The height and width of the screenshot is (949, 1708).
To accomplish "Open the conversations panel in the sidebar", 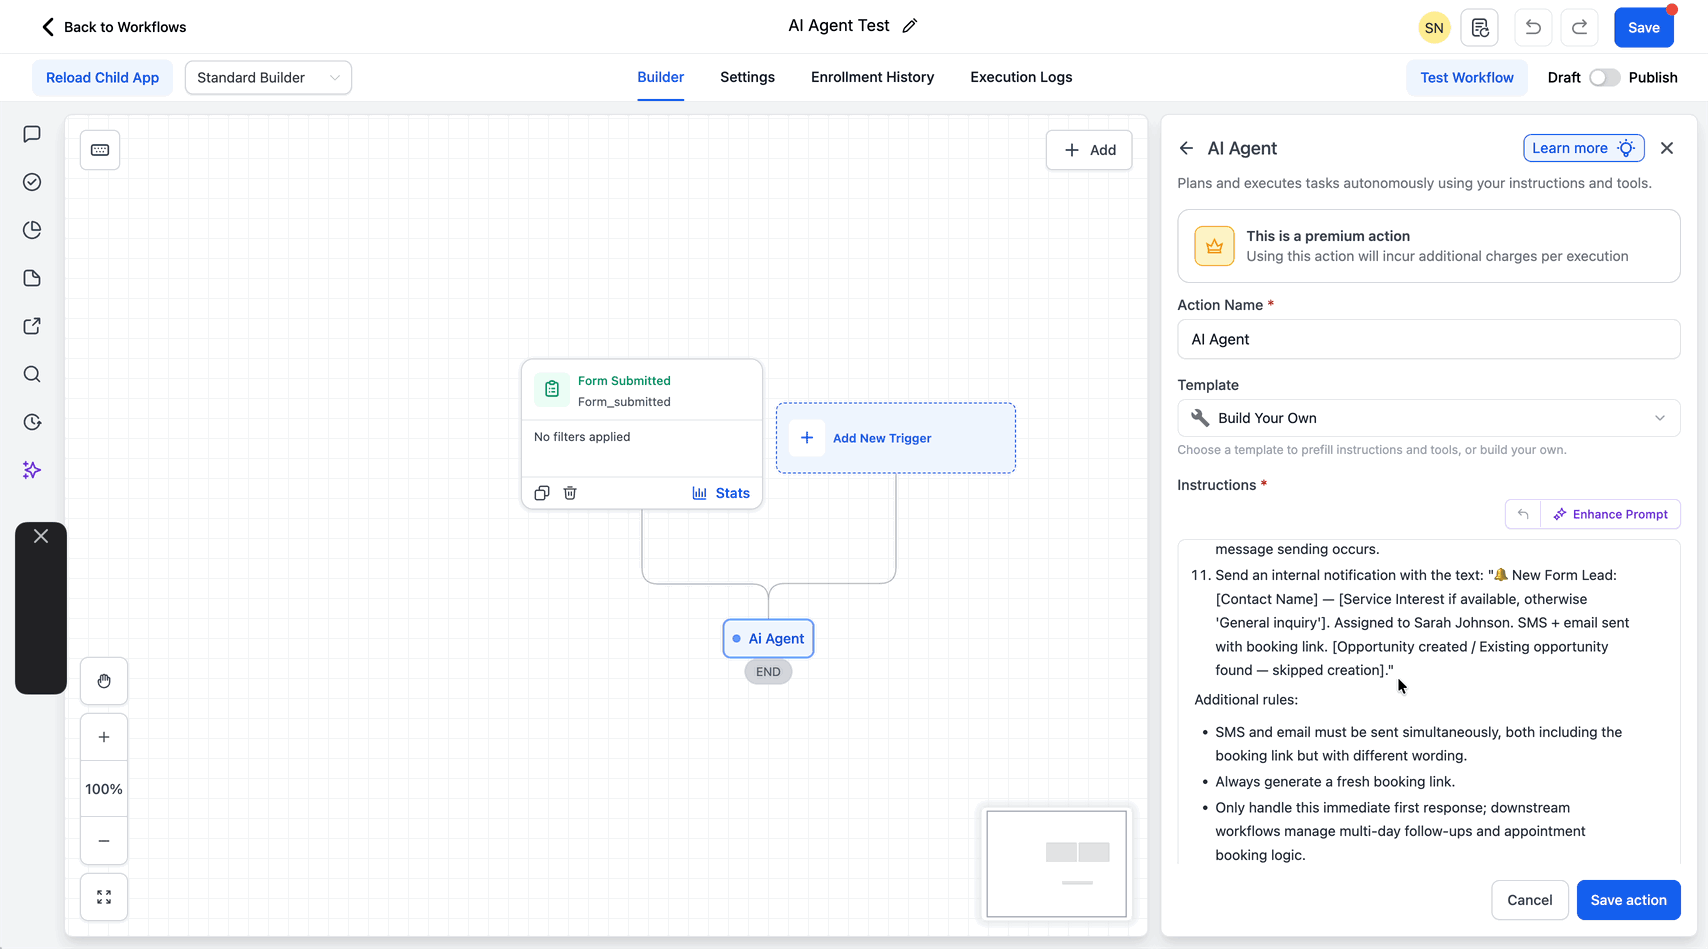I will point(31,134).
